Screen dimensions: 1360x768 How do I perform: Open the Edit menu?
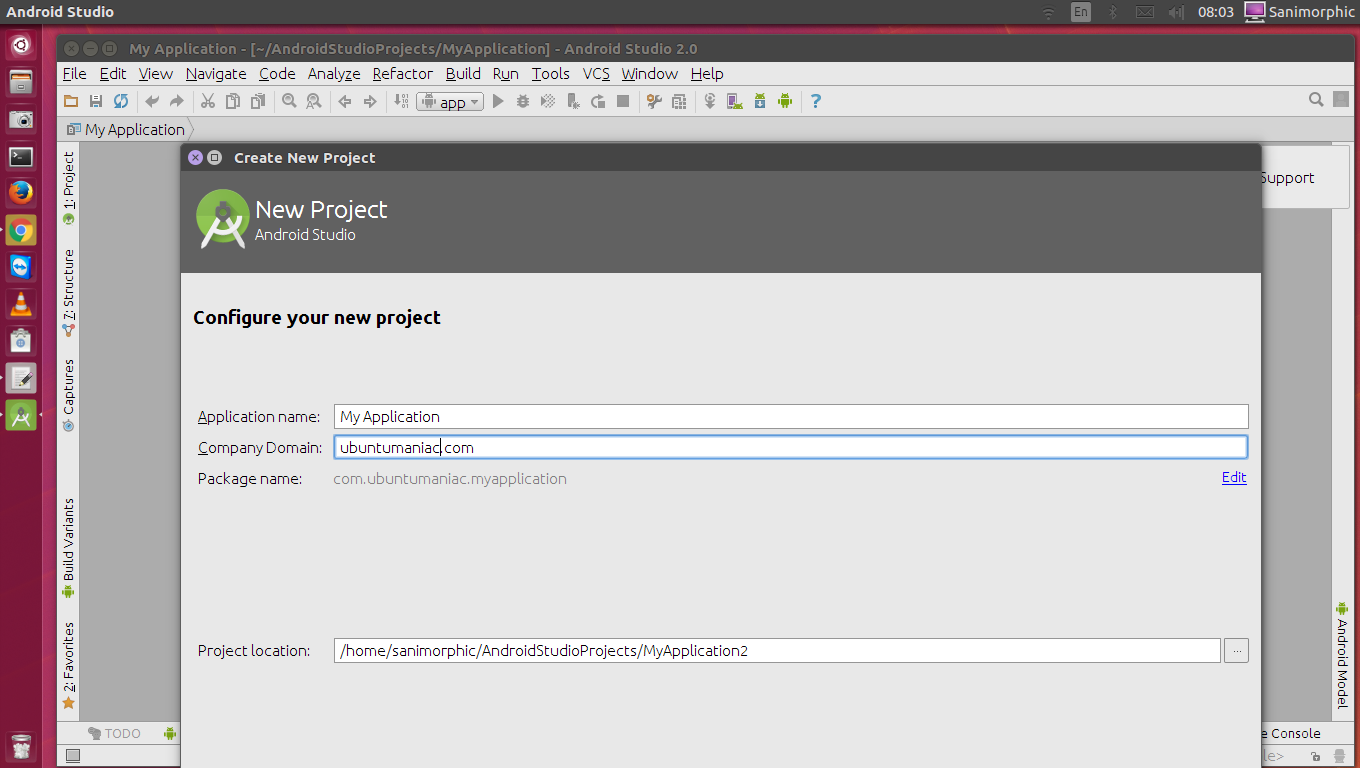point(113,74)
